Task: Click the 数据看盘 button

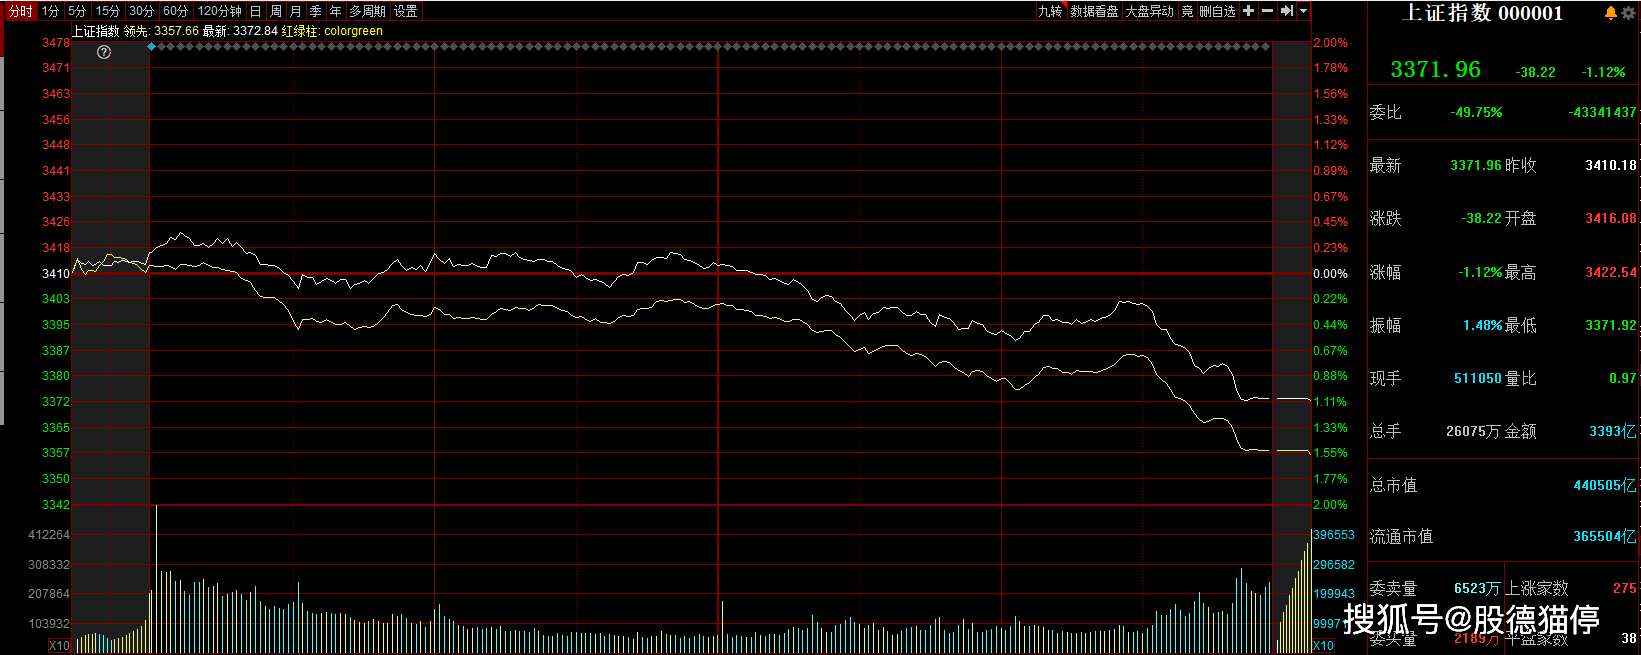Action: 1094,11
